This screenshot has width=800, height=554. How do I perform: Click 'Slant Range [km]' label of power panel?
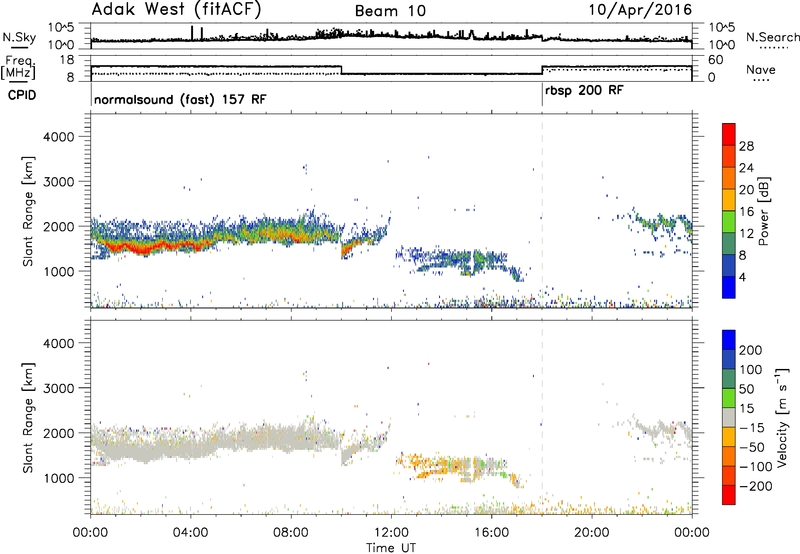29,211
